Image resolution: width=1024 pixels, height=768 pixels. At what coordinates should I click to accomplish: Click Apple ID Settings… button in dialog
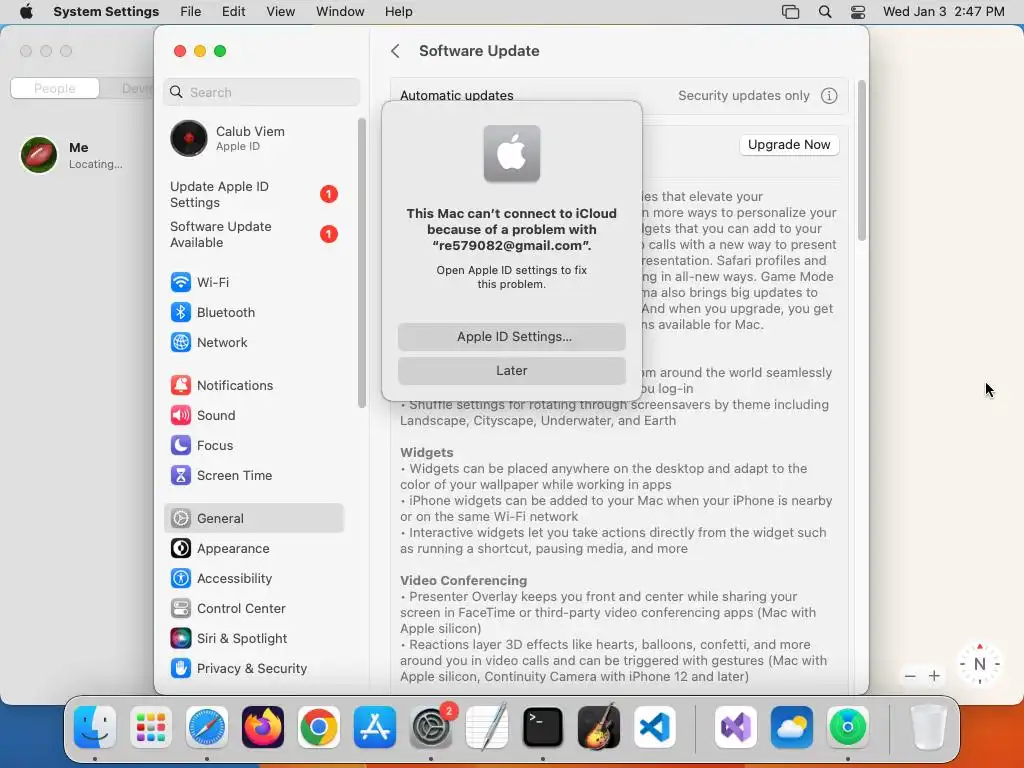pos(512,337)
